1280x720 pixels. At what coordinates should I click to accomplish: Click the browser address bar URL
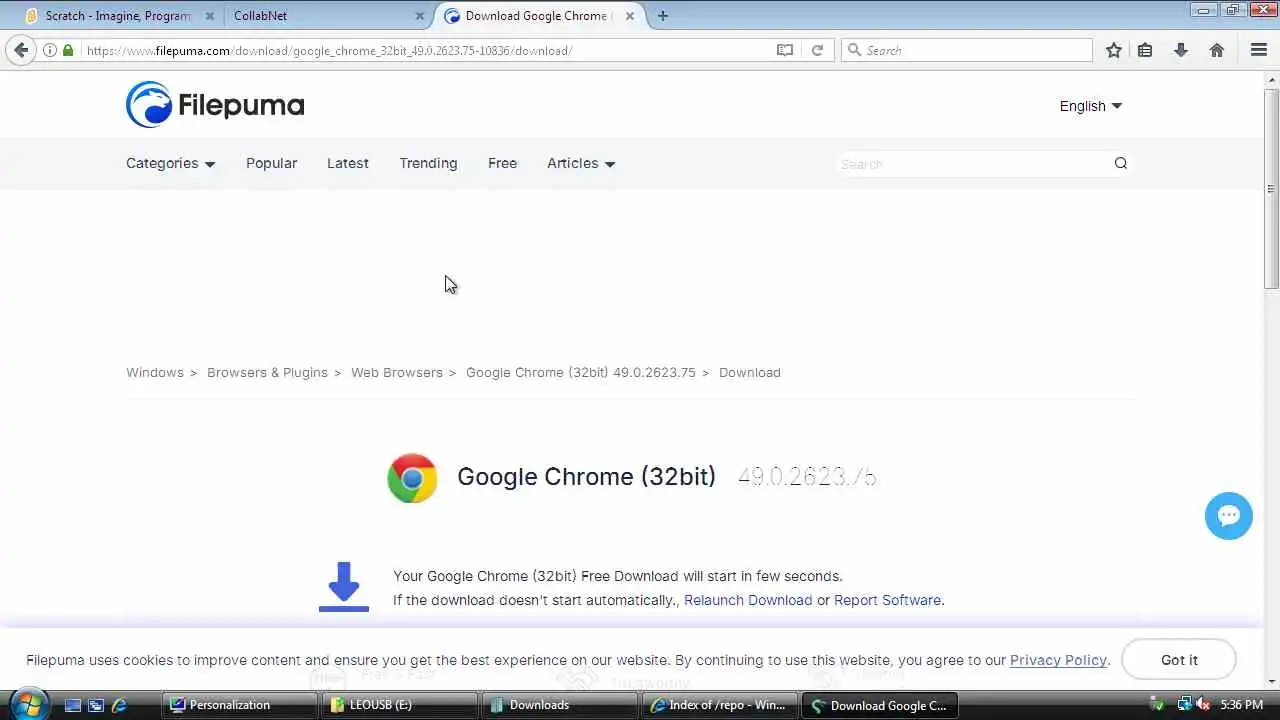click(329, 50)
